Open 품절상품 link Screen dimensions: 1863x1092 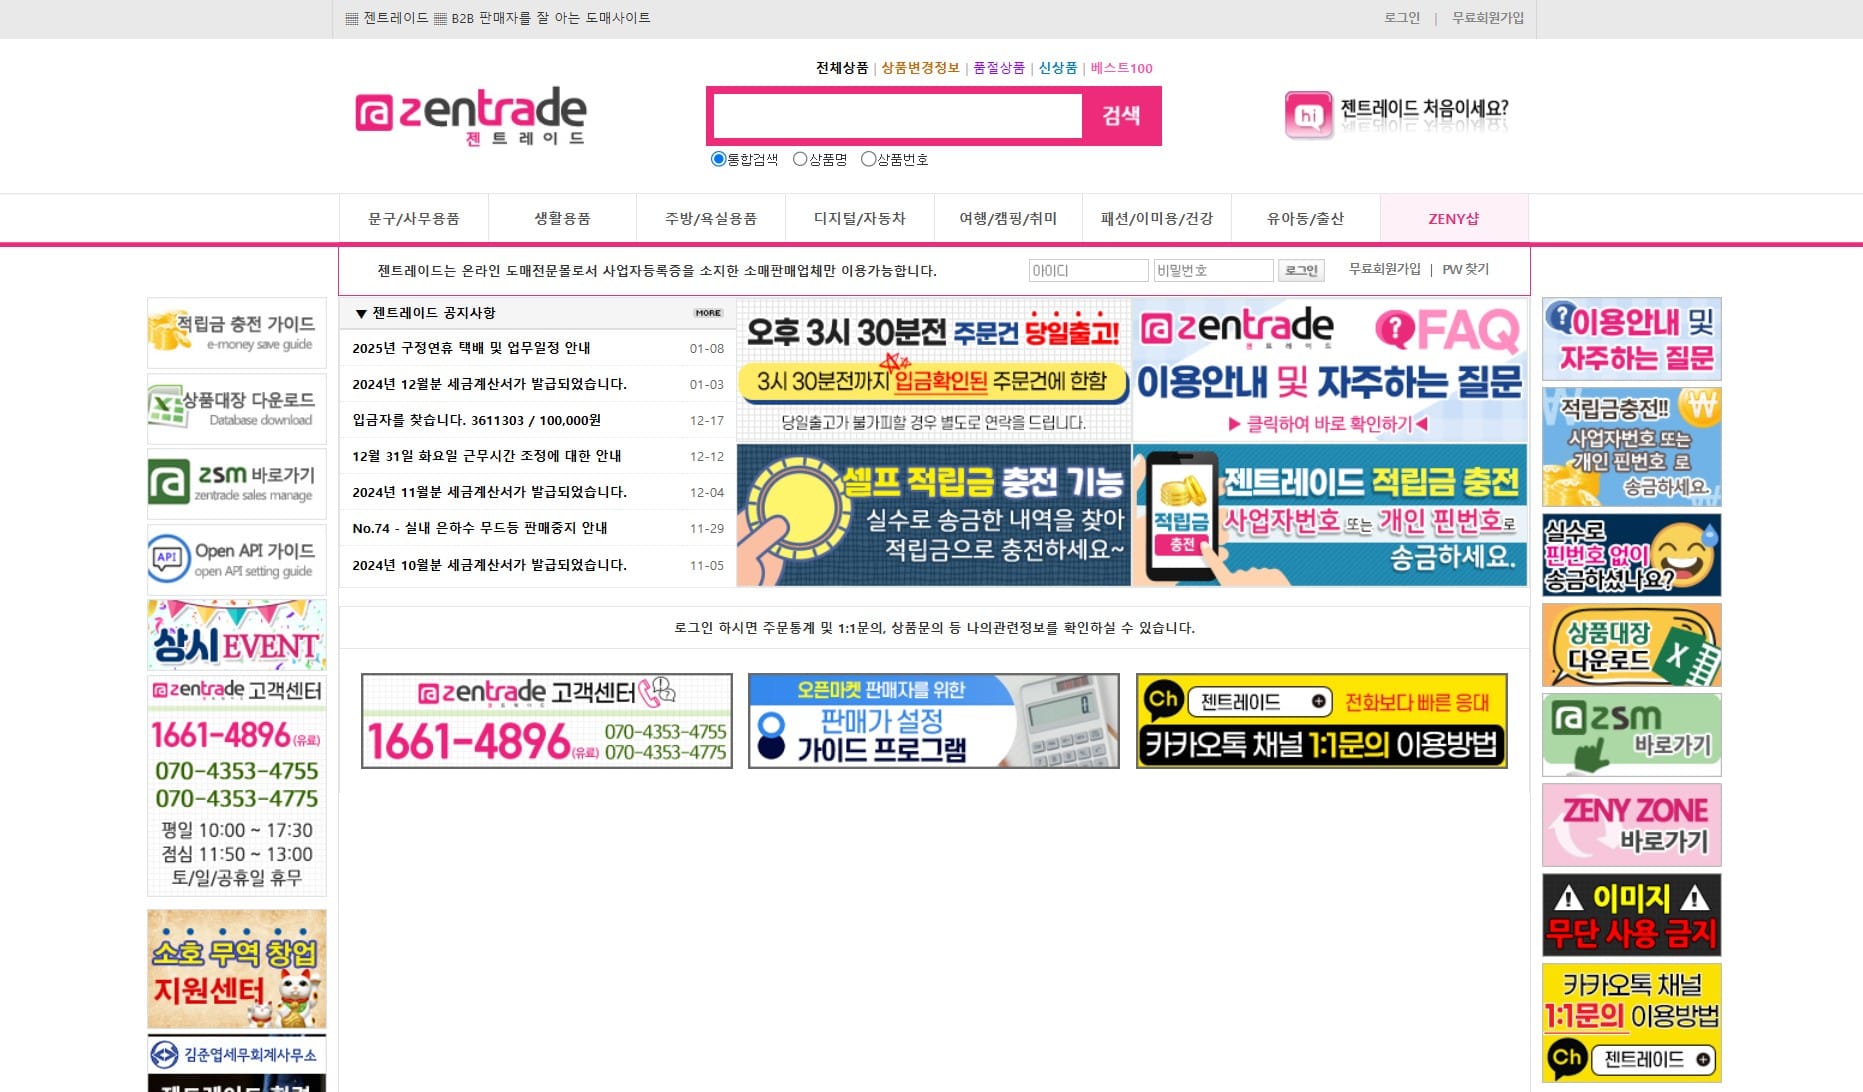[x=999, y=68]
